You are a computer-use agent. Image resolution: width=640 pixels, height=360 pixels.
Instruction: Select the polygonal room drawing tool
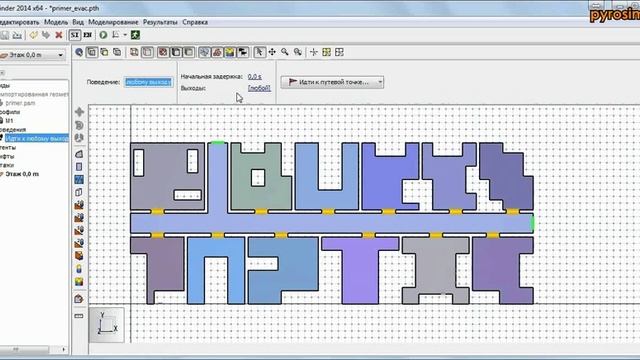[79, 154]
